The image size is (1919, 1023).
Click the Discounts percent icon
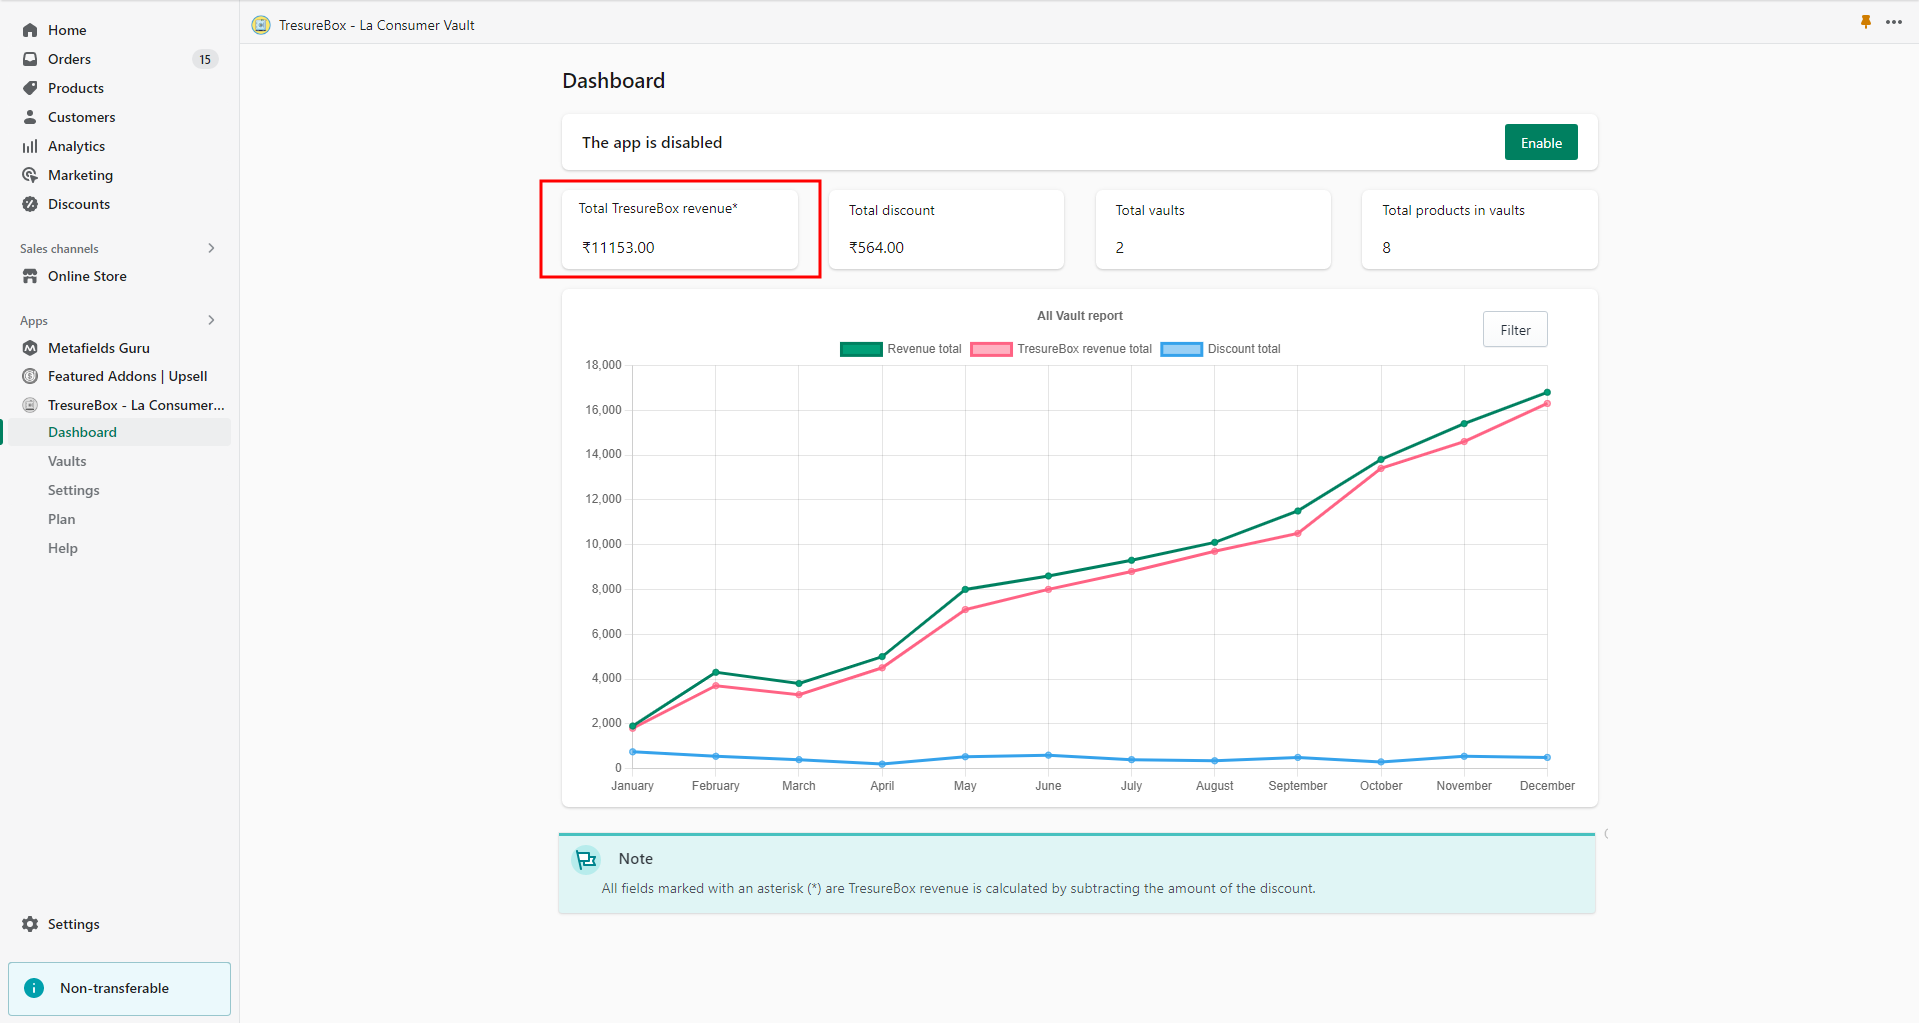[30, 204]
